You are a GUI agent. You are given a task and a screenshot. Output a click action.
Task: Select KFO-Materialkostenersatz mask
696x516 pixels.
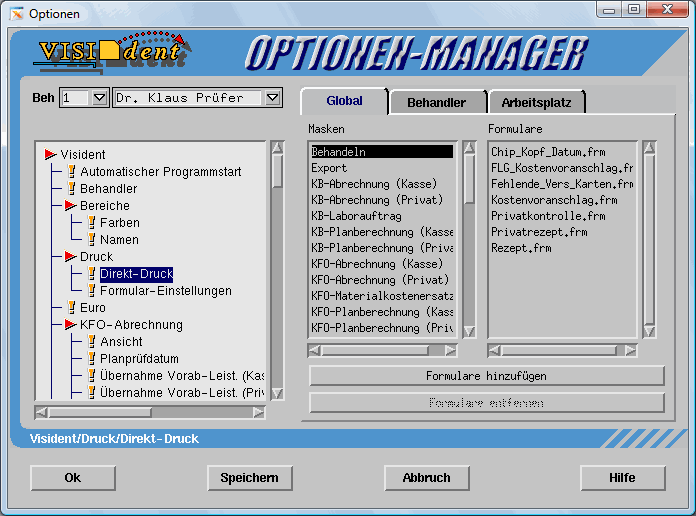click(x=382, y=296)
